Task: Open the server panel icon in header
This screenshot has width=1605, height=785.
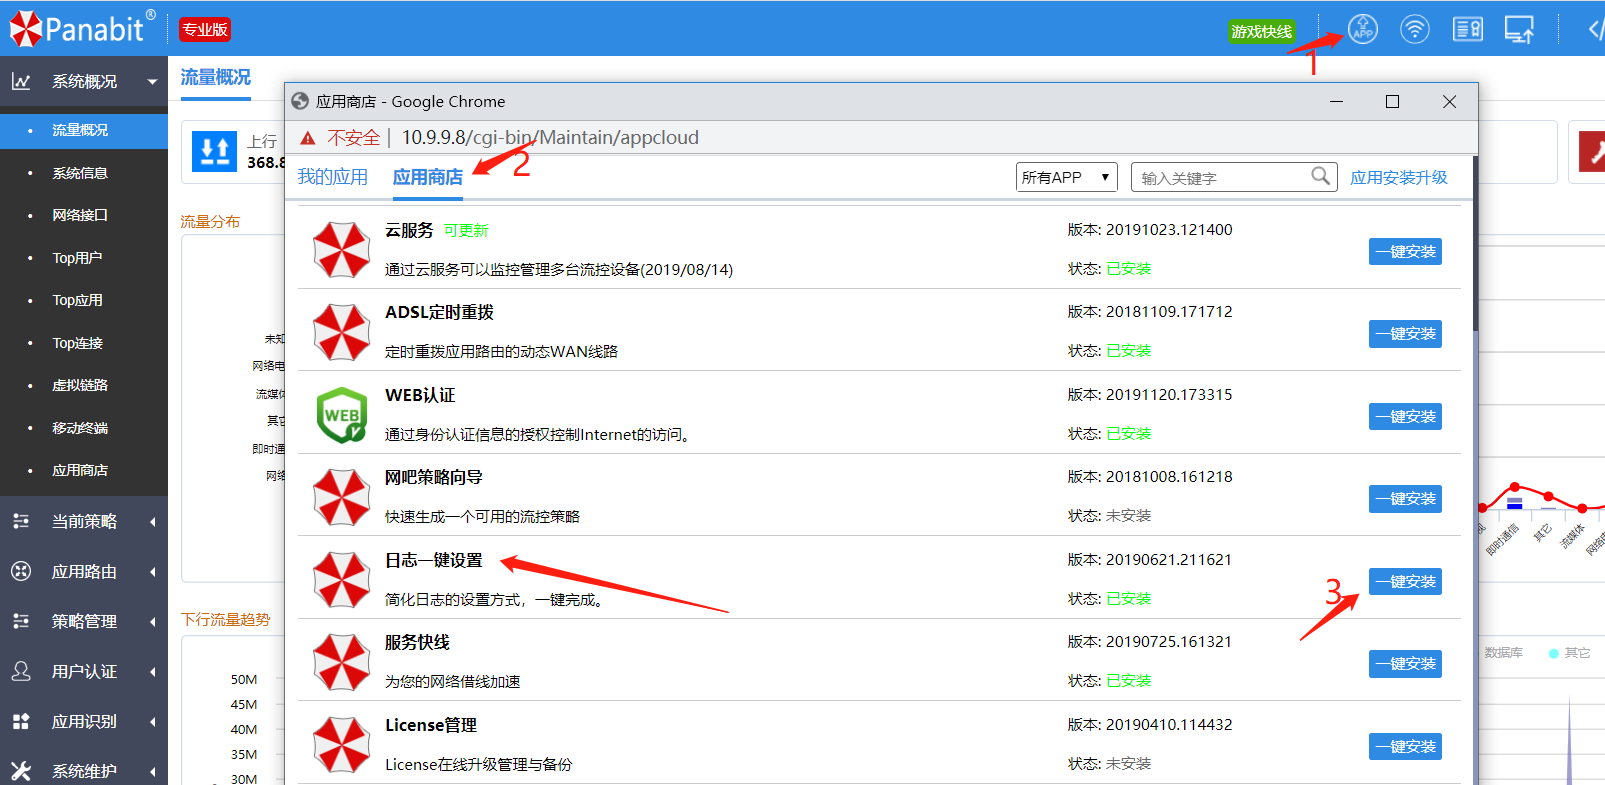Action: [x=1467, y=30]
